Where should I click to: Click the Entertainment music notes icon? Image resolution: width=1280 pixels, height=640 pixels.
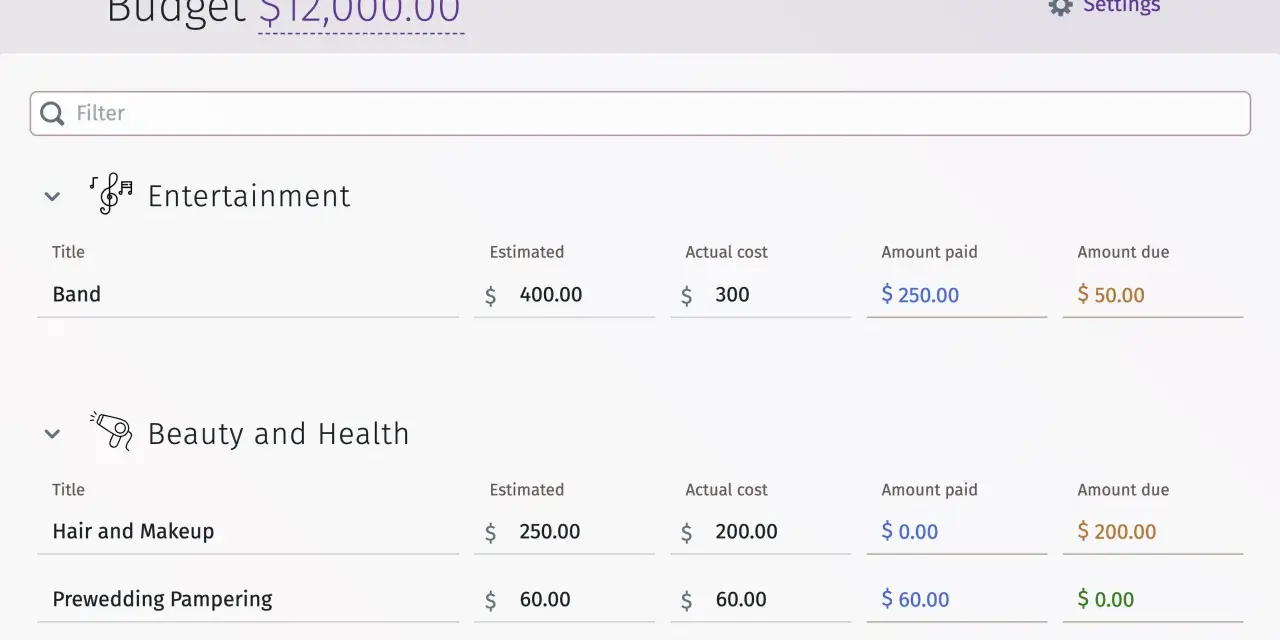111,194
